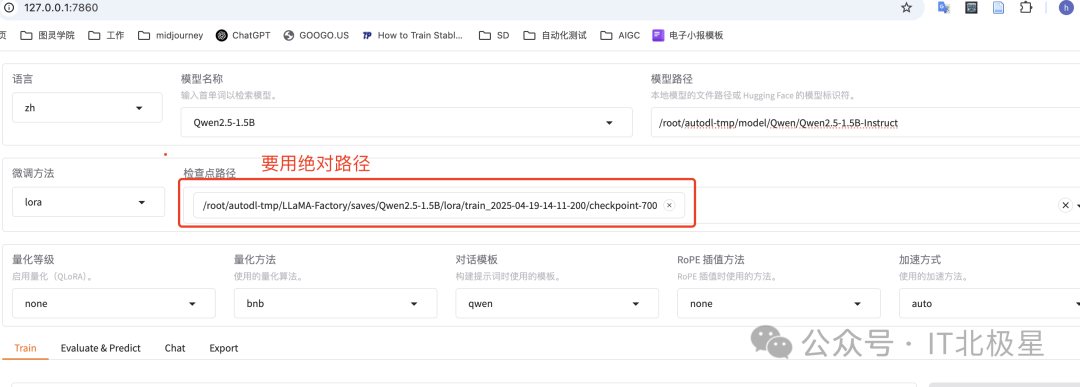Screen dimensions: 1080x387
Task: Click the dark square extension icon
Action: tap(972, 8)
